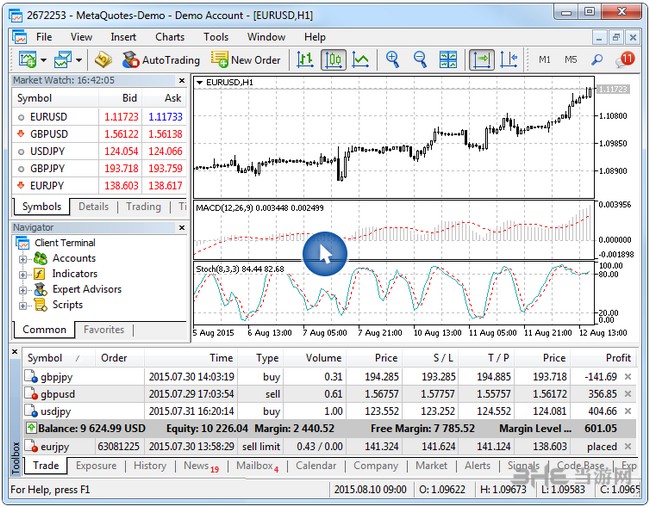The image size is (650, 507).
Task: Click the Market Watch coins icon
Action: click(x=103, y=60)
